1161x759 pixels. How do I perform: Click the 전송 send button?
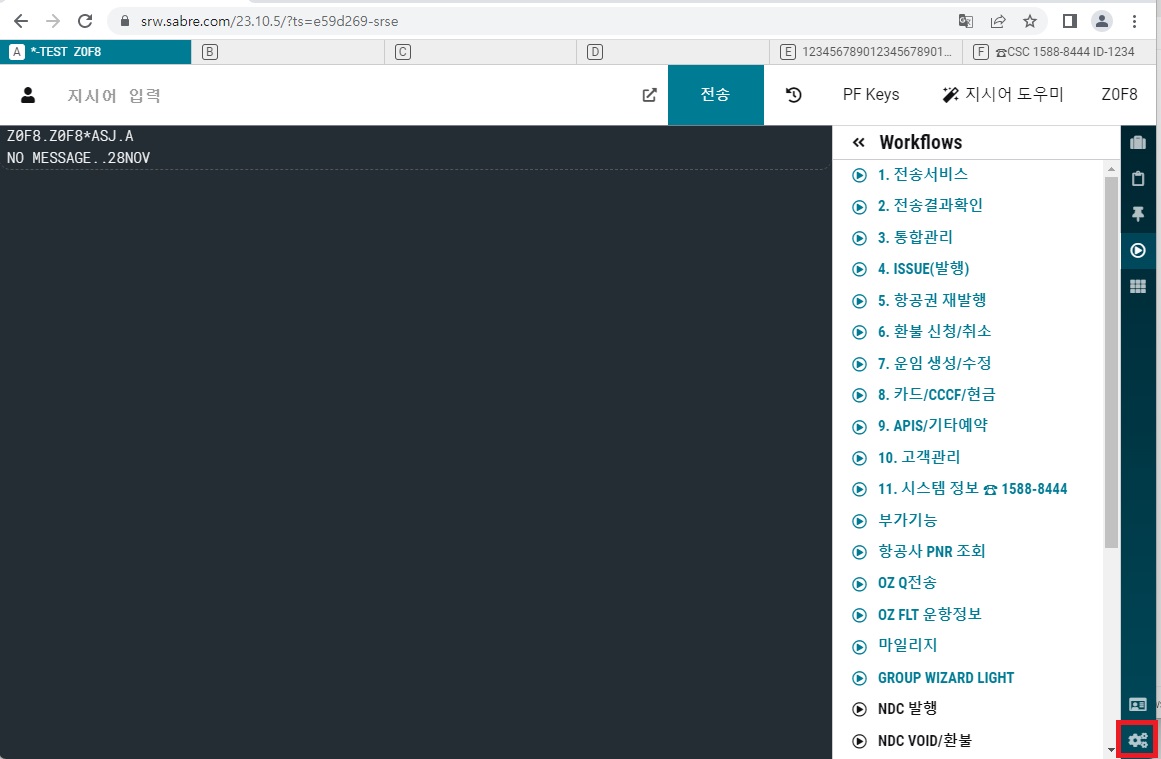pyautogui.click(x=715, y=95)
